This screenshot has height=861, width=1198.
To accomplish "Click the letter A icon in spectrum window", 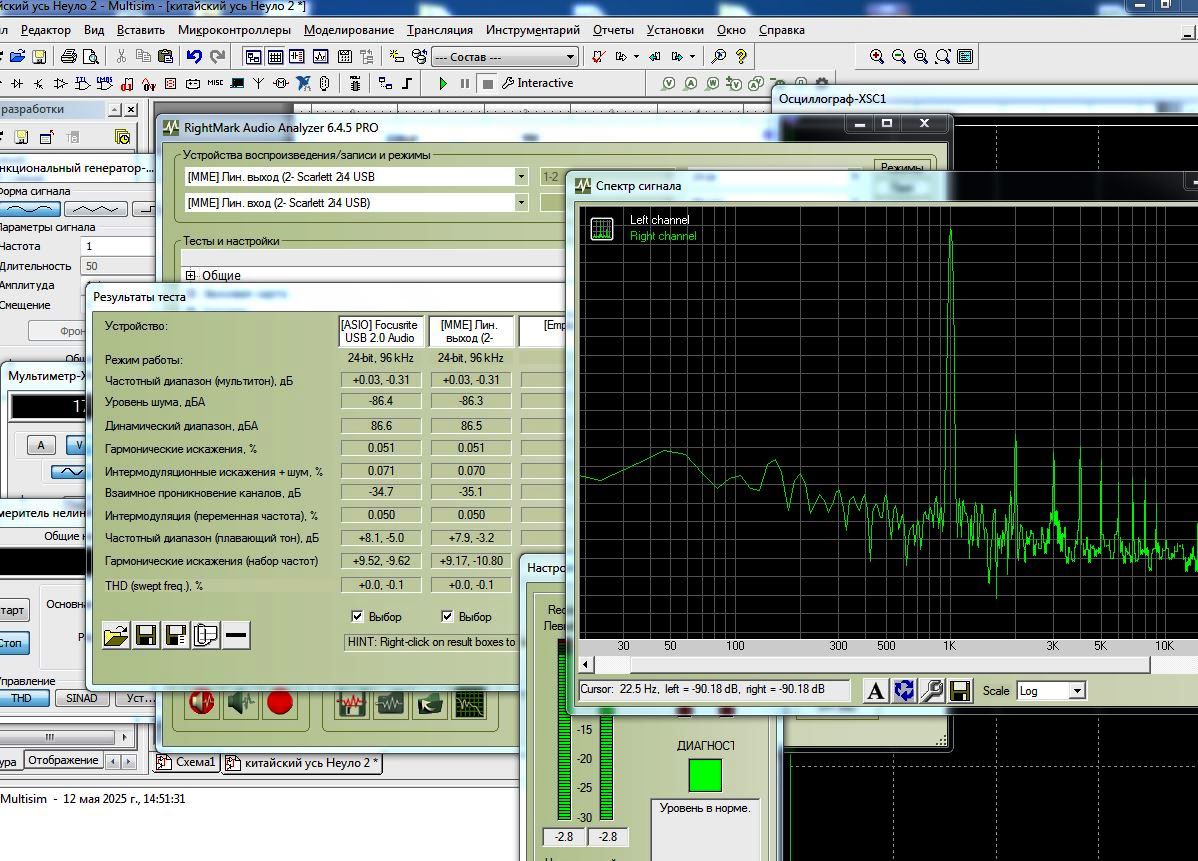I will point(876,691).
